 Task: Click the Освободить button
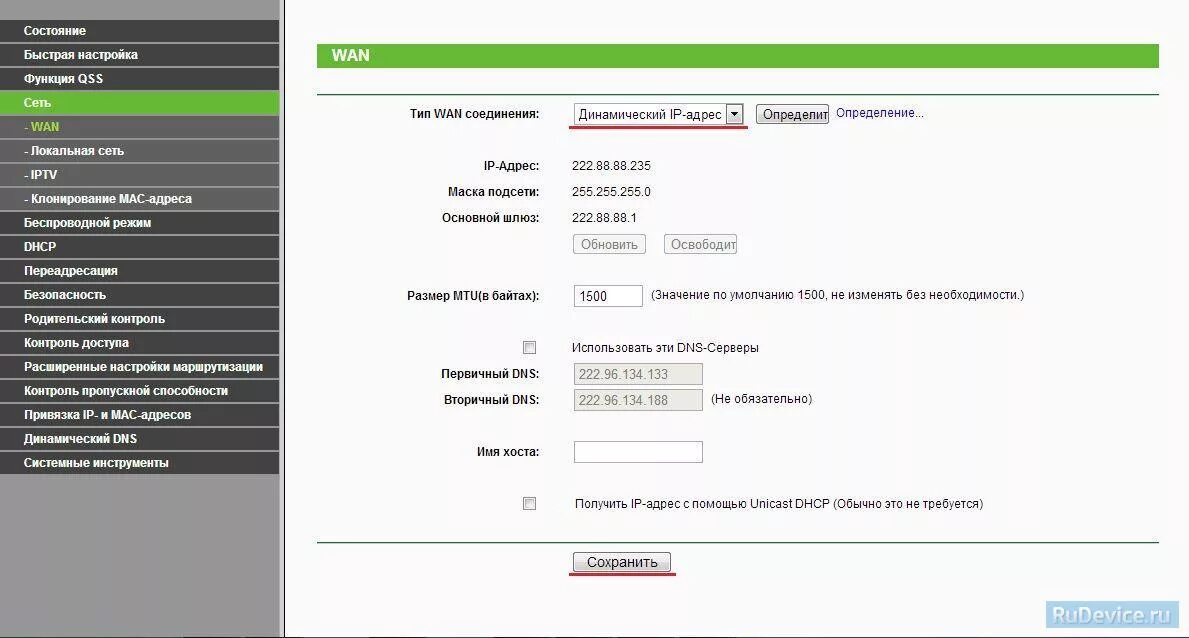click(700, 244)
